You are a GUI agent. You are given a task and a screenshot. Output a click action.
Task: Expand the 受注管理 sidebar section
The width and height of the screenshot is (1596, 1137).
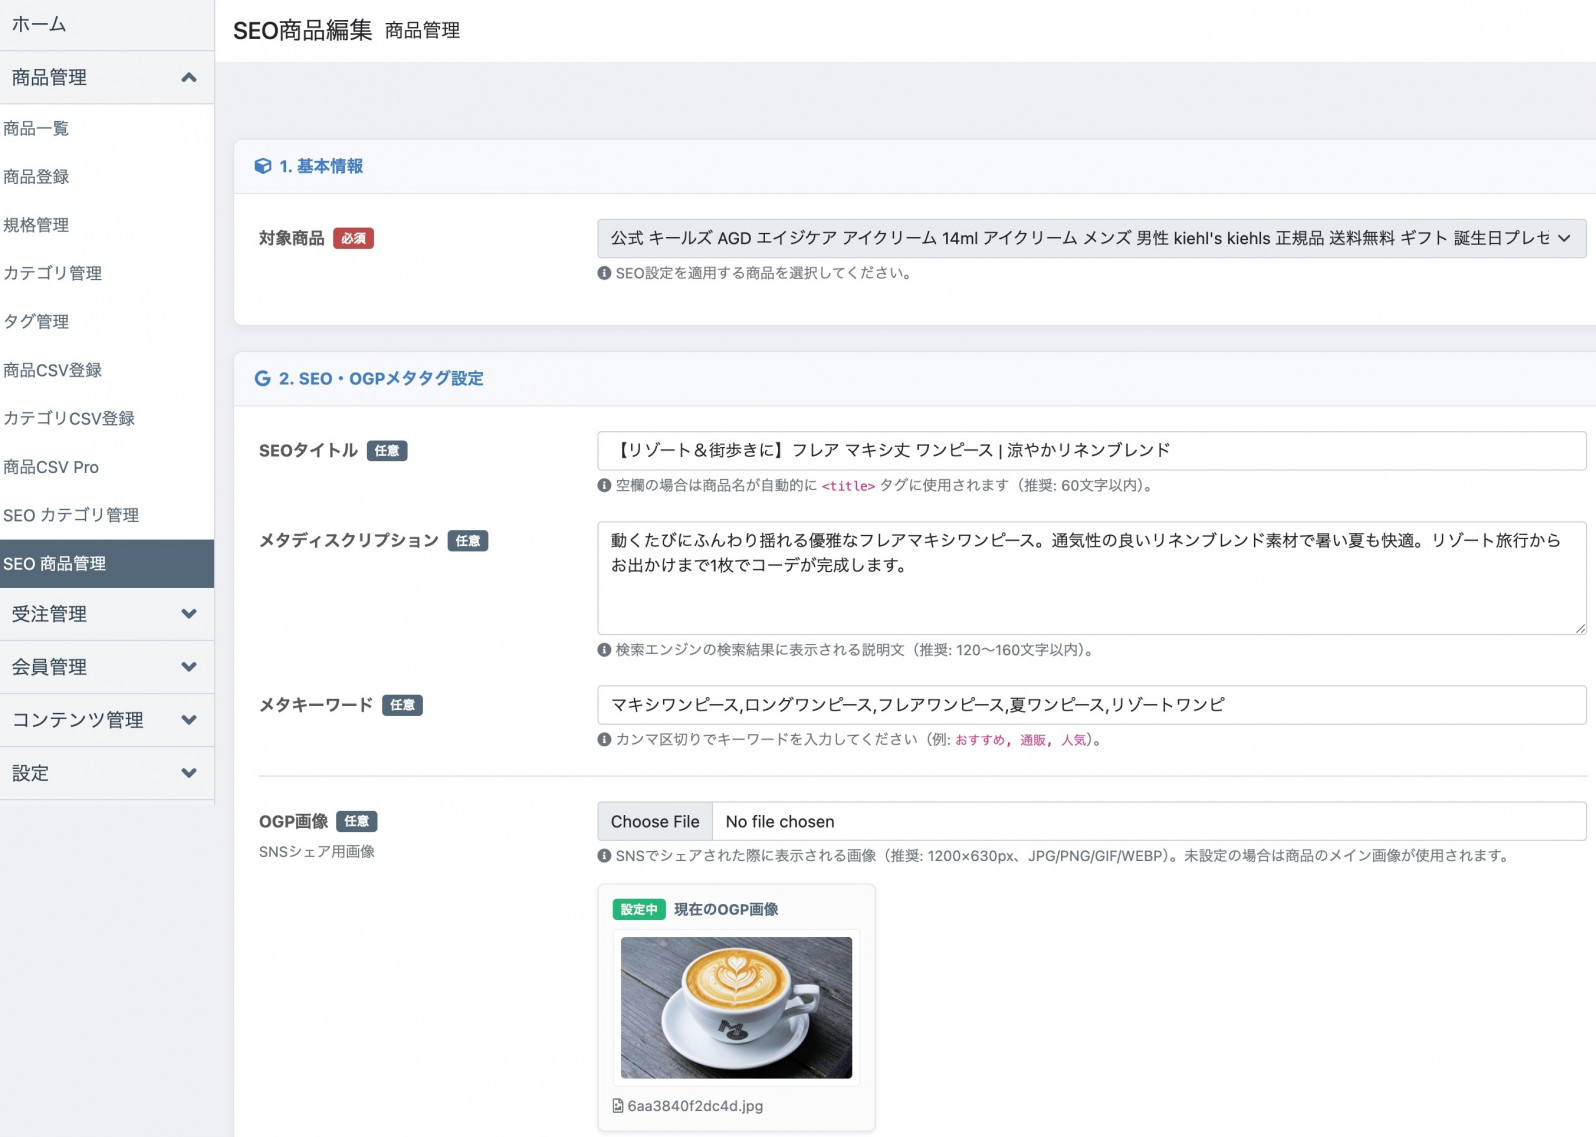(107, 614)
